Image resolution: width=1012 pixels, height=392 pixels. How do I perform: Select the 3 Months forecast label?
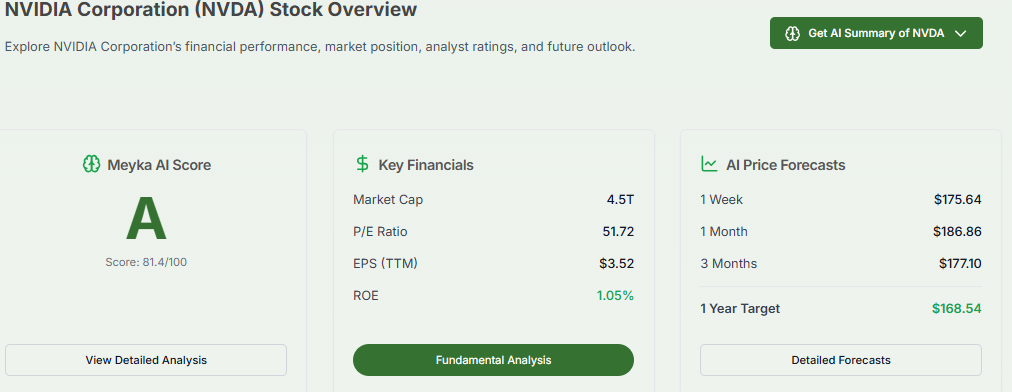(x=729, y=263)
